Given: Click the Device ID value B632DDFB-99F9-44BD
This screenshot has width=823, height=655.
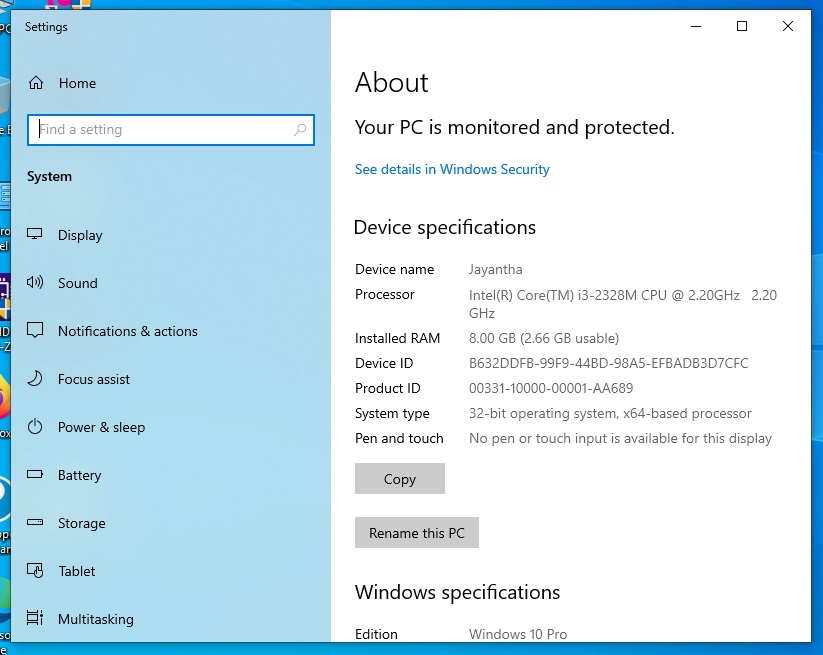Looking at the screenshot, I should tap(608, 363).
